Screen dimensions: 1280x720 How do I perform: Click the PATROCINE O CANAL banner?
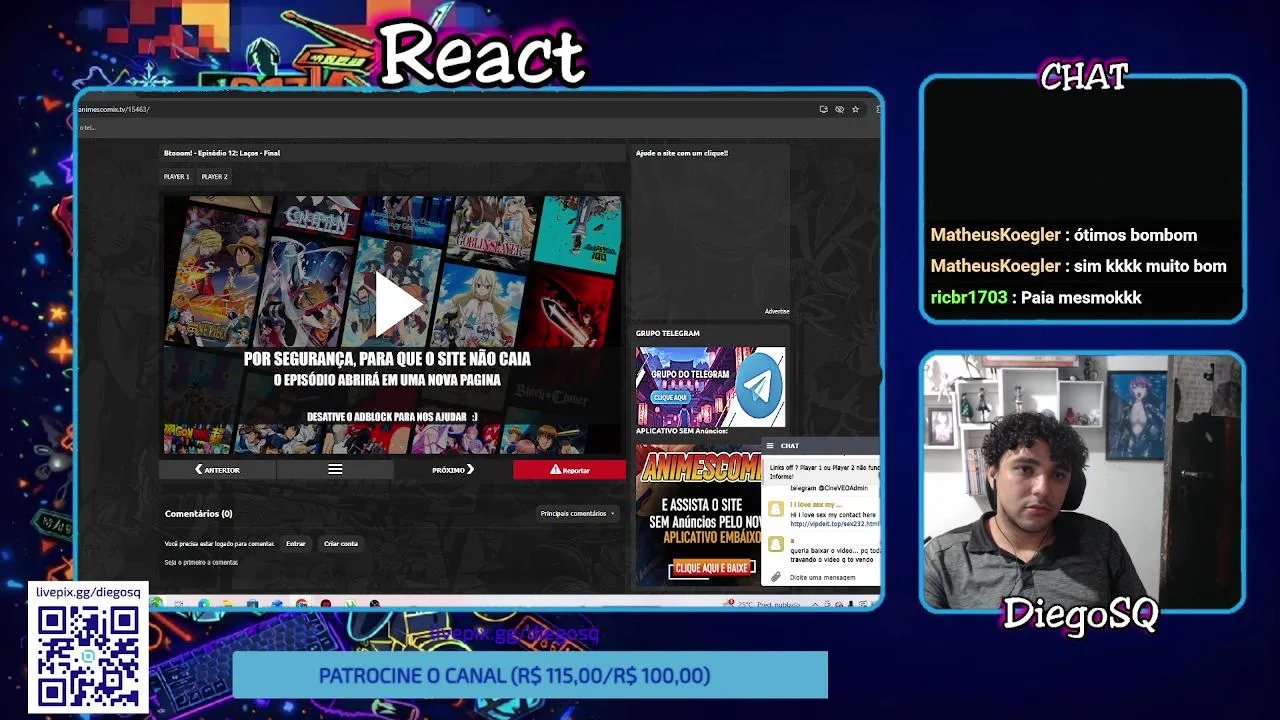point(530,675)
